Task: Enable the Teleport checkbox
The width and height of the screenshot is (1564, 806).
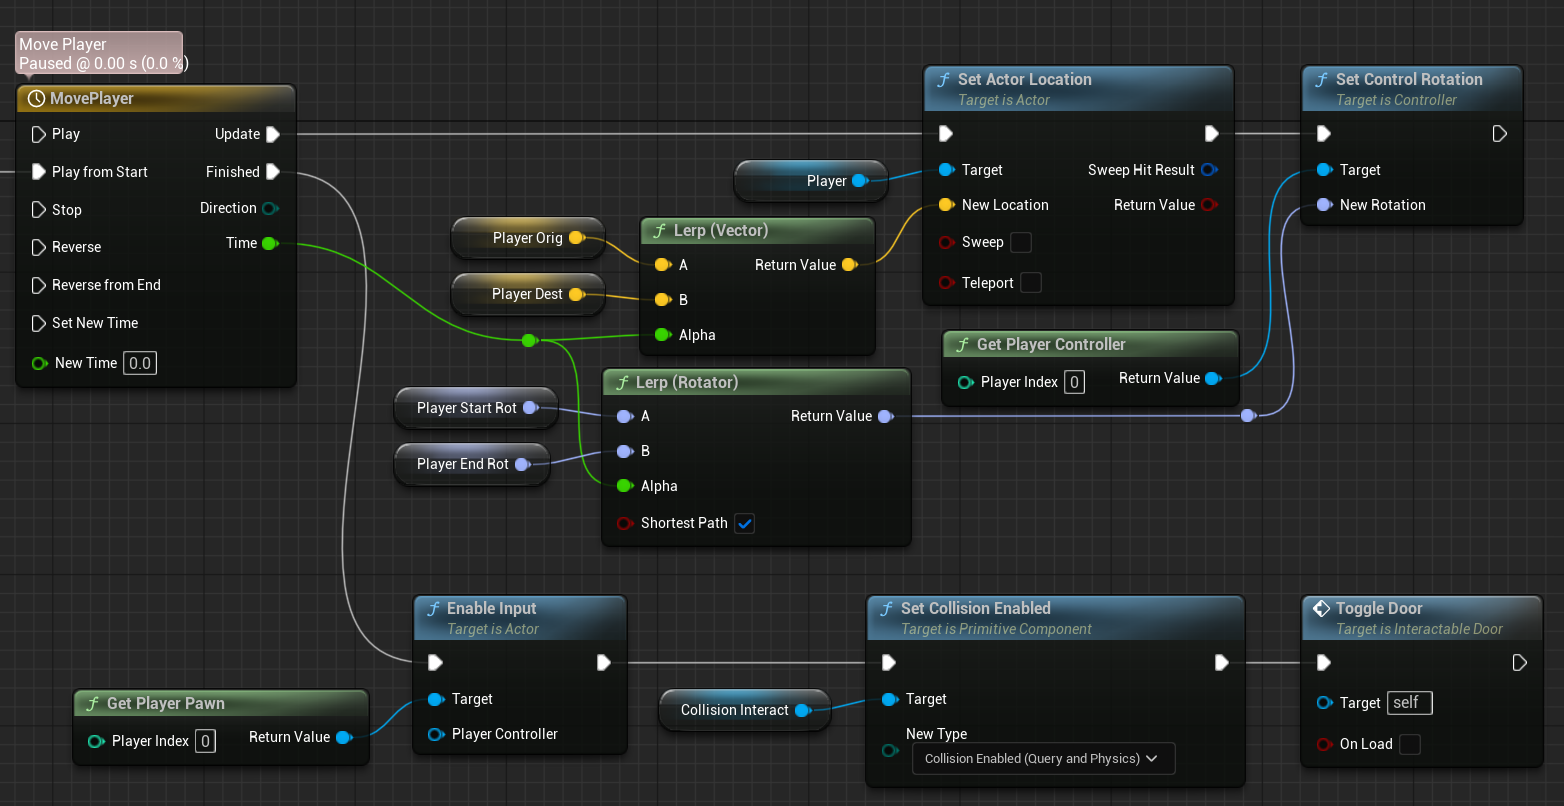Action: (x=1031, y=283)
